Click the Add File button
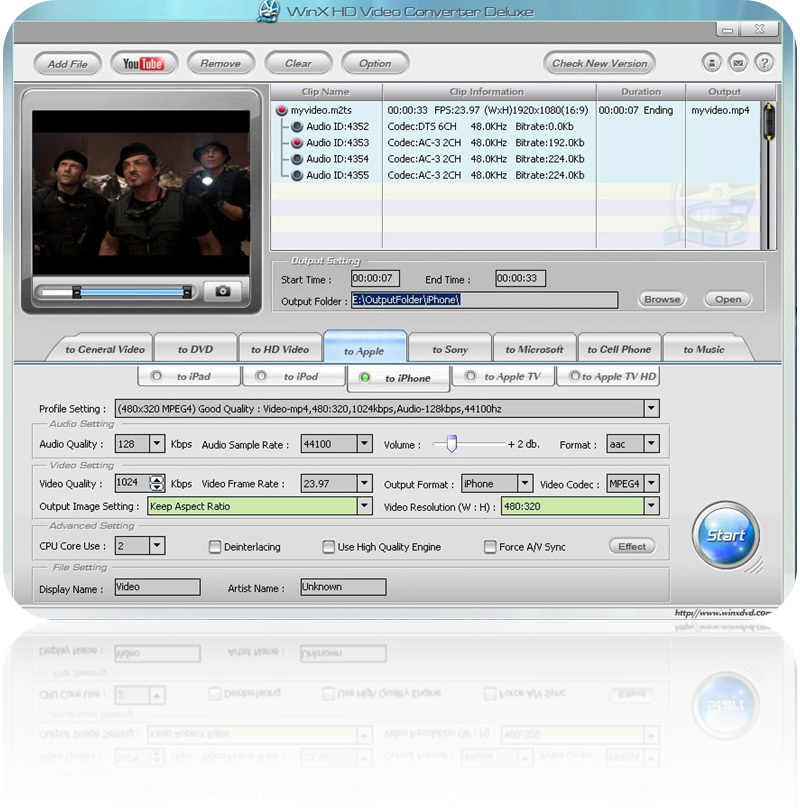 pyautogui.click(x=68, y=64)
